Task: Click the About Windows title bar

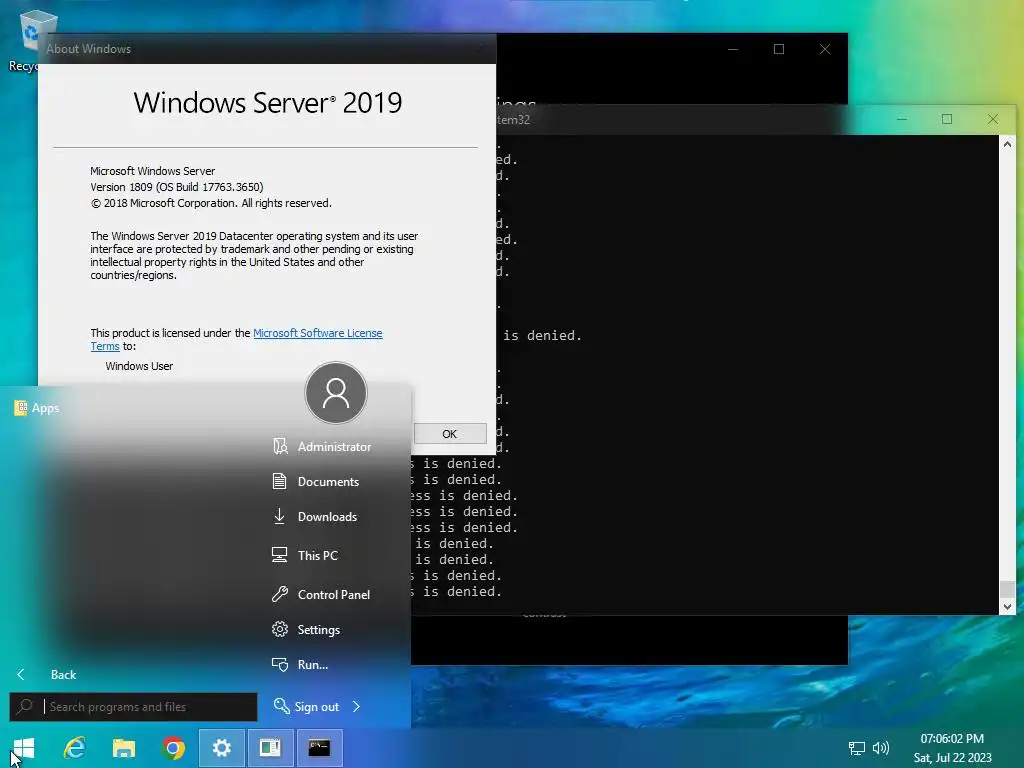Action: [x=266, y=49]
